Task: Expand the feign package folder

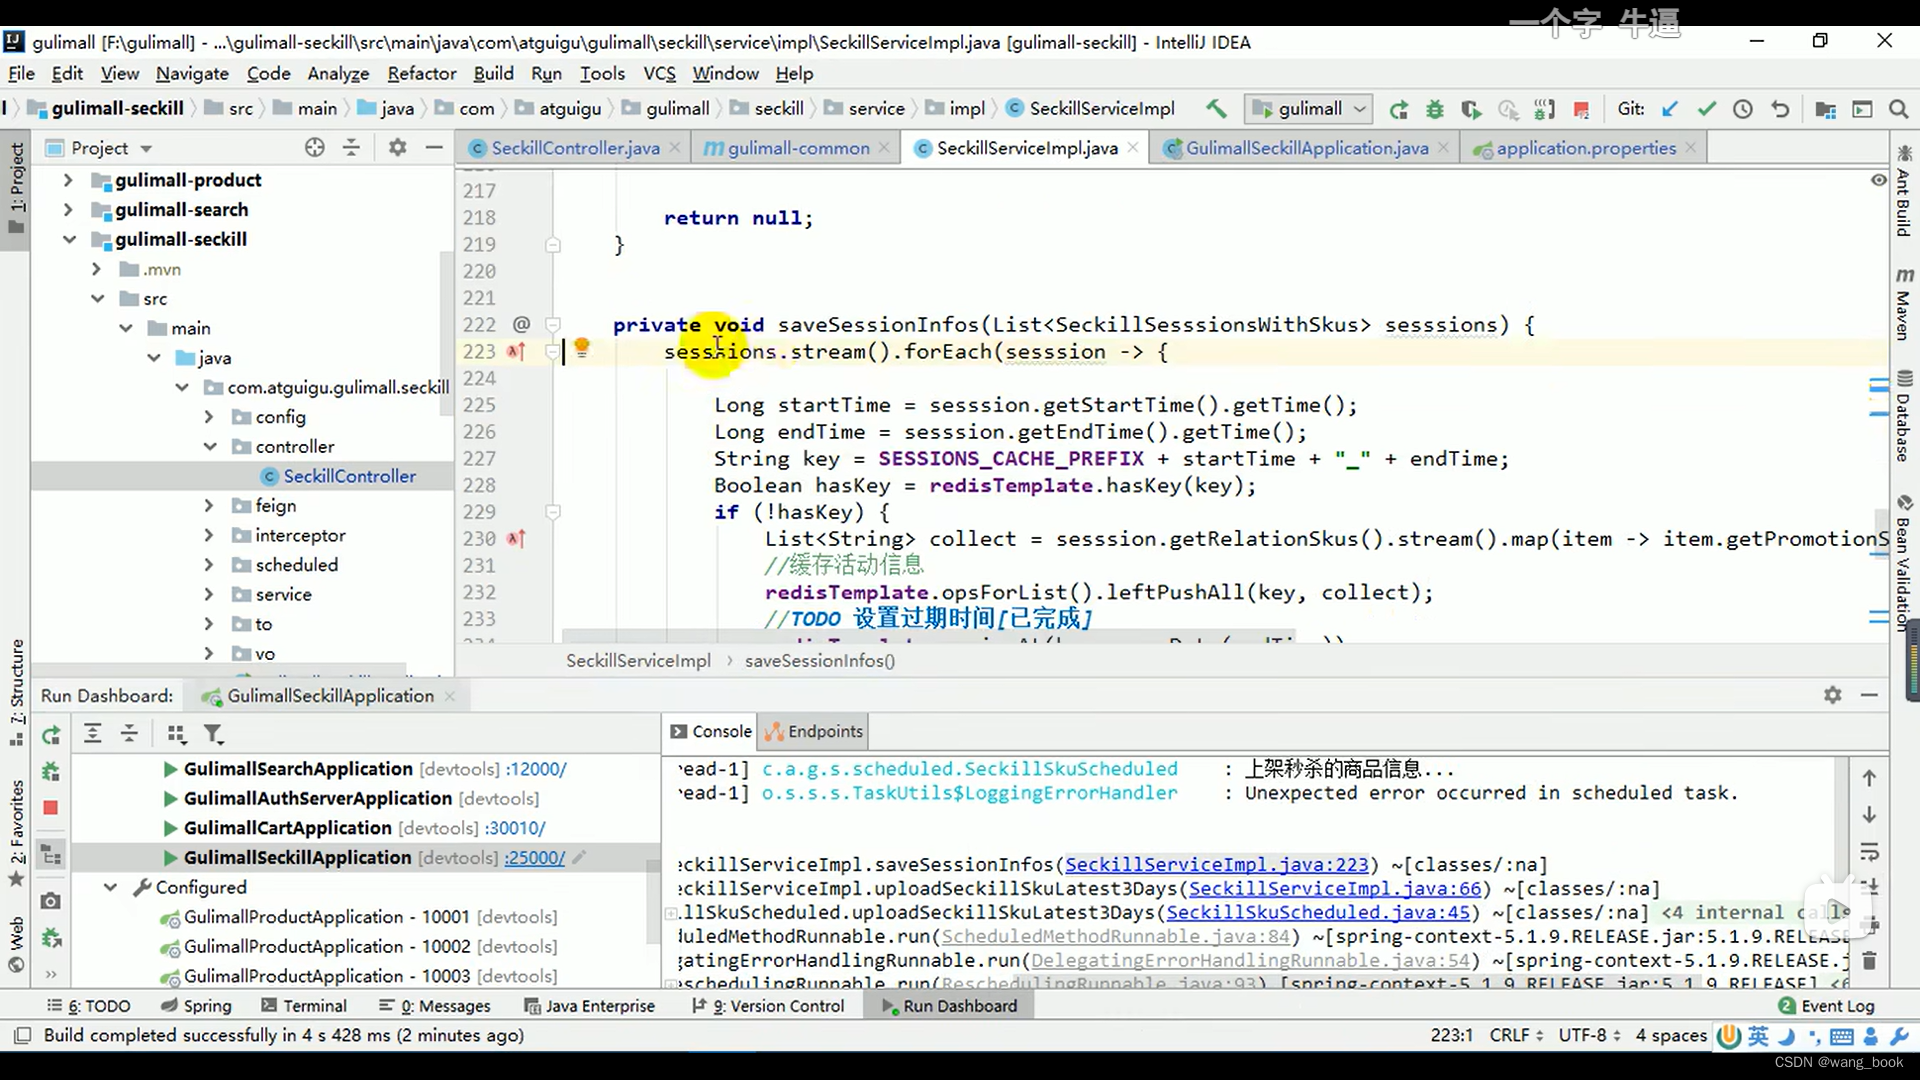Action: click(x=208, y=506)
